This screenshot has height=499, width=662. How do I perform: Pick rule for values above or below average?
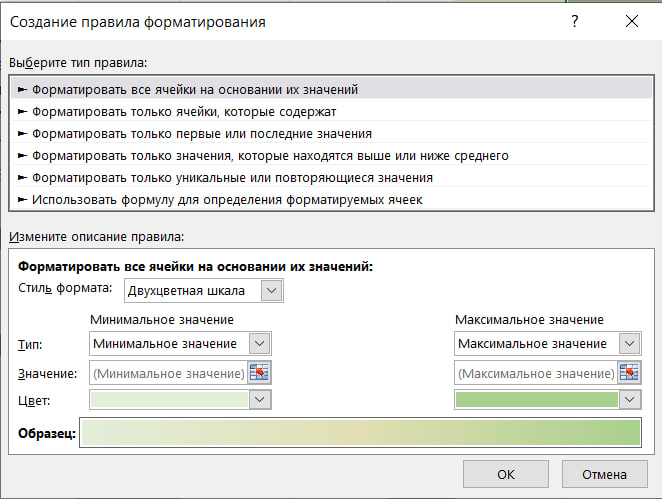270,155
